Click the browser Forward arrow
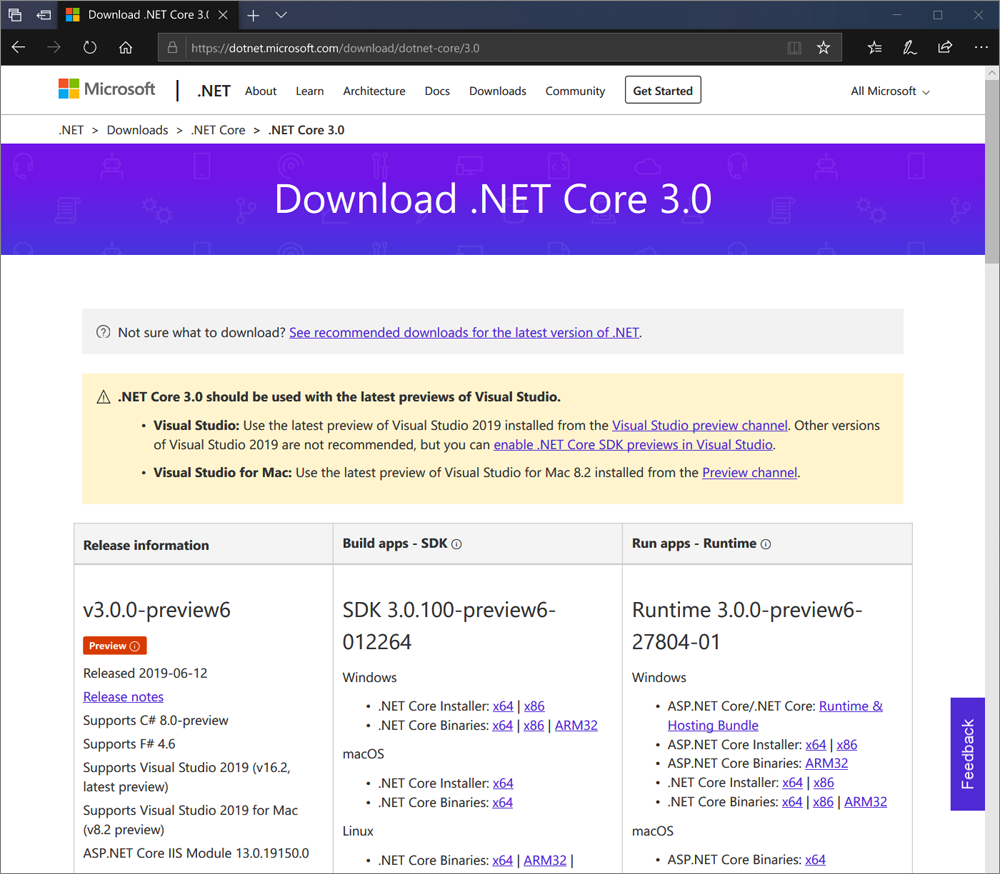Image resolution: width=1000 pixels, height=874 pixels. [x=54, y=48]
